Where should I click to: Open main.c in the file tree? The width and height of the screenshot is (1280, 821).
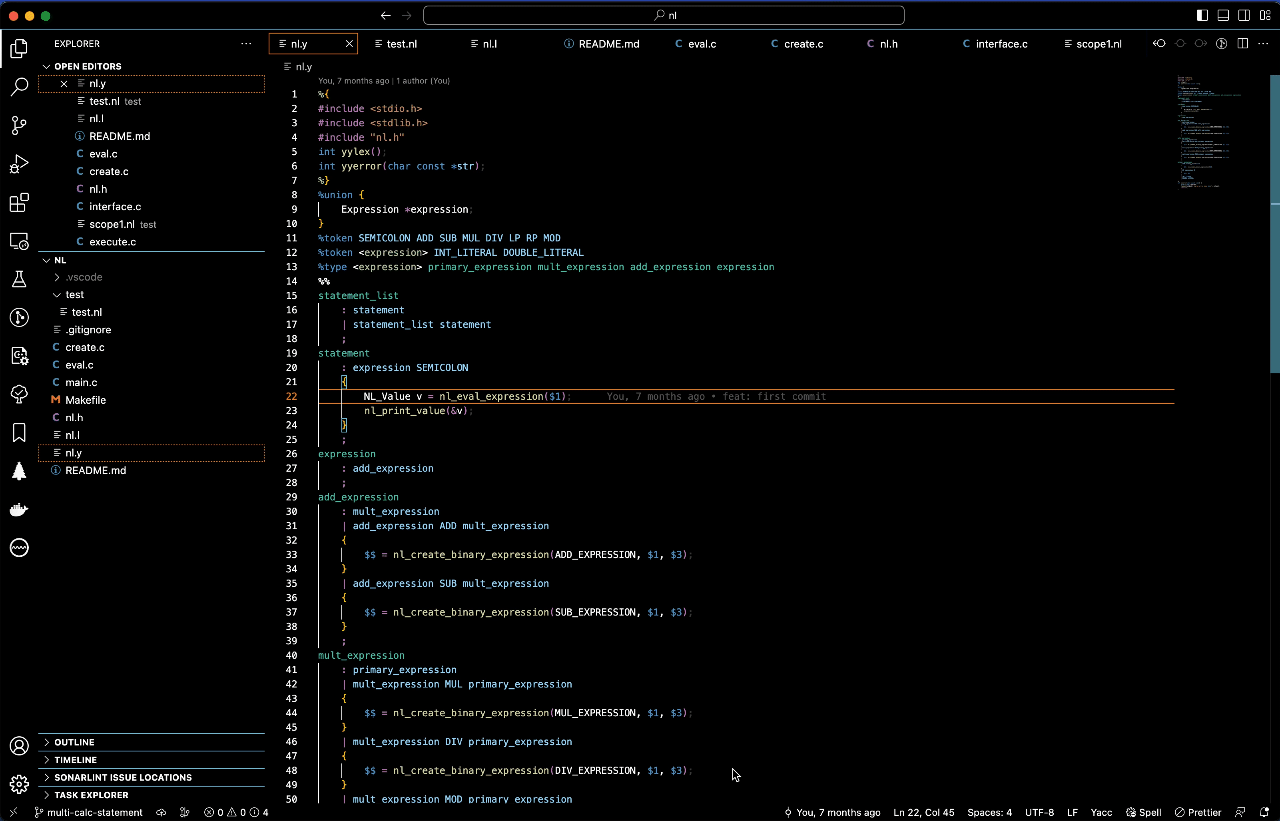coord(152,383)
